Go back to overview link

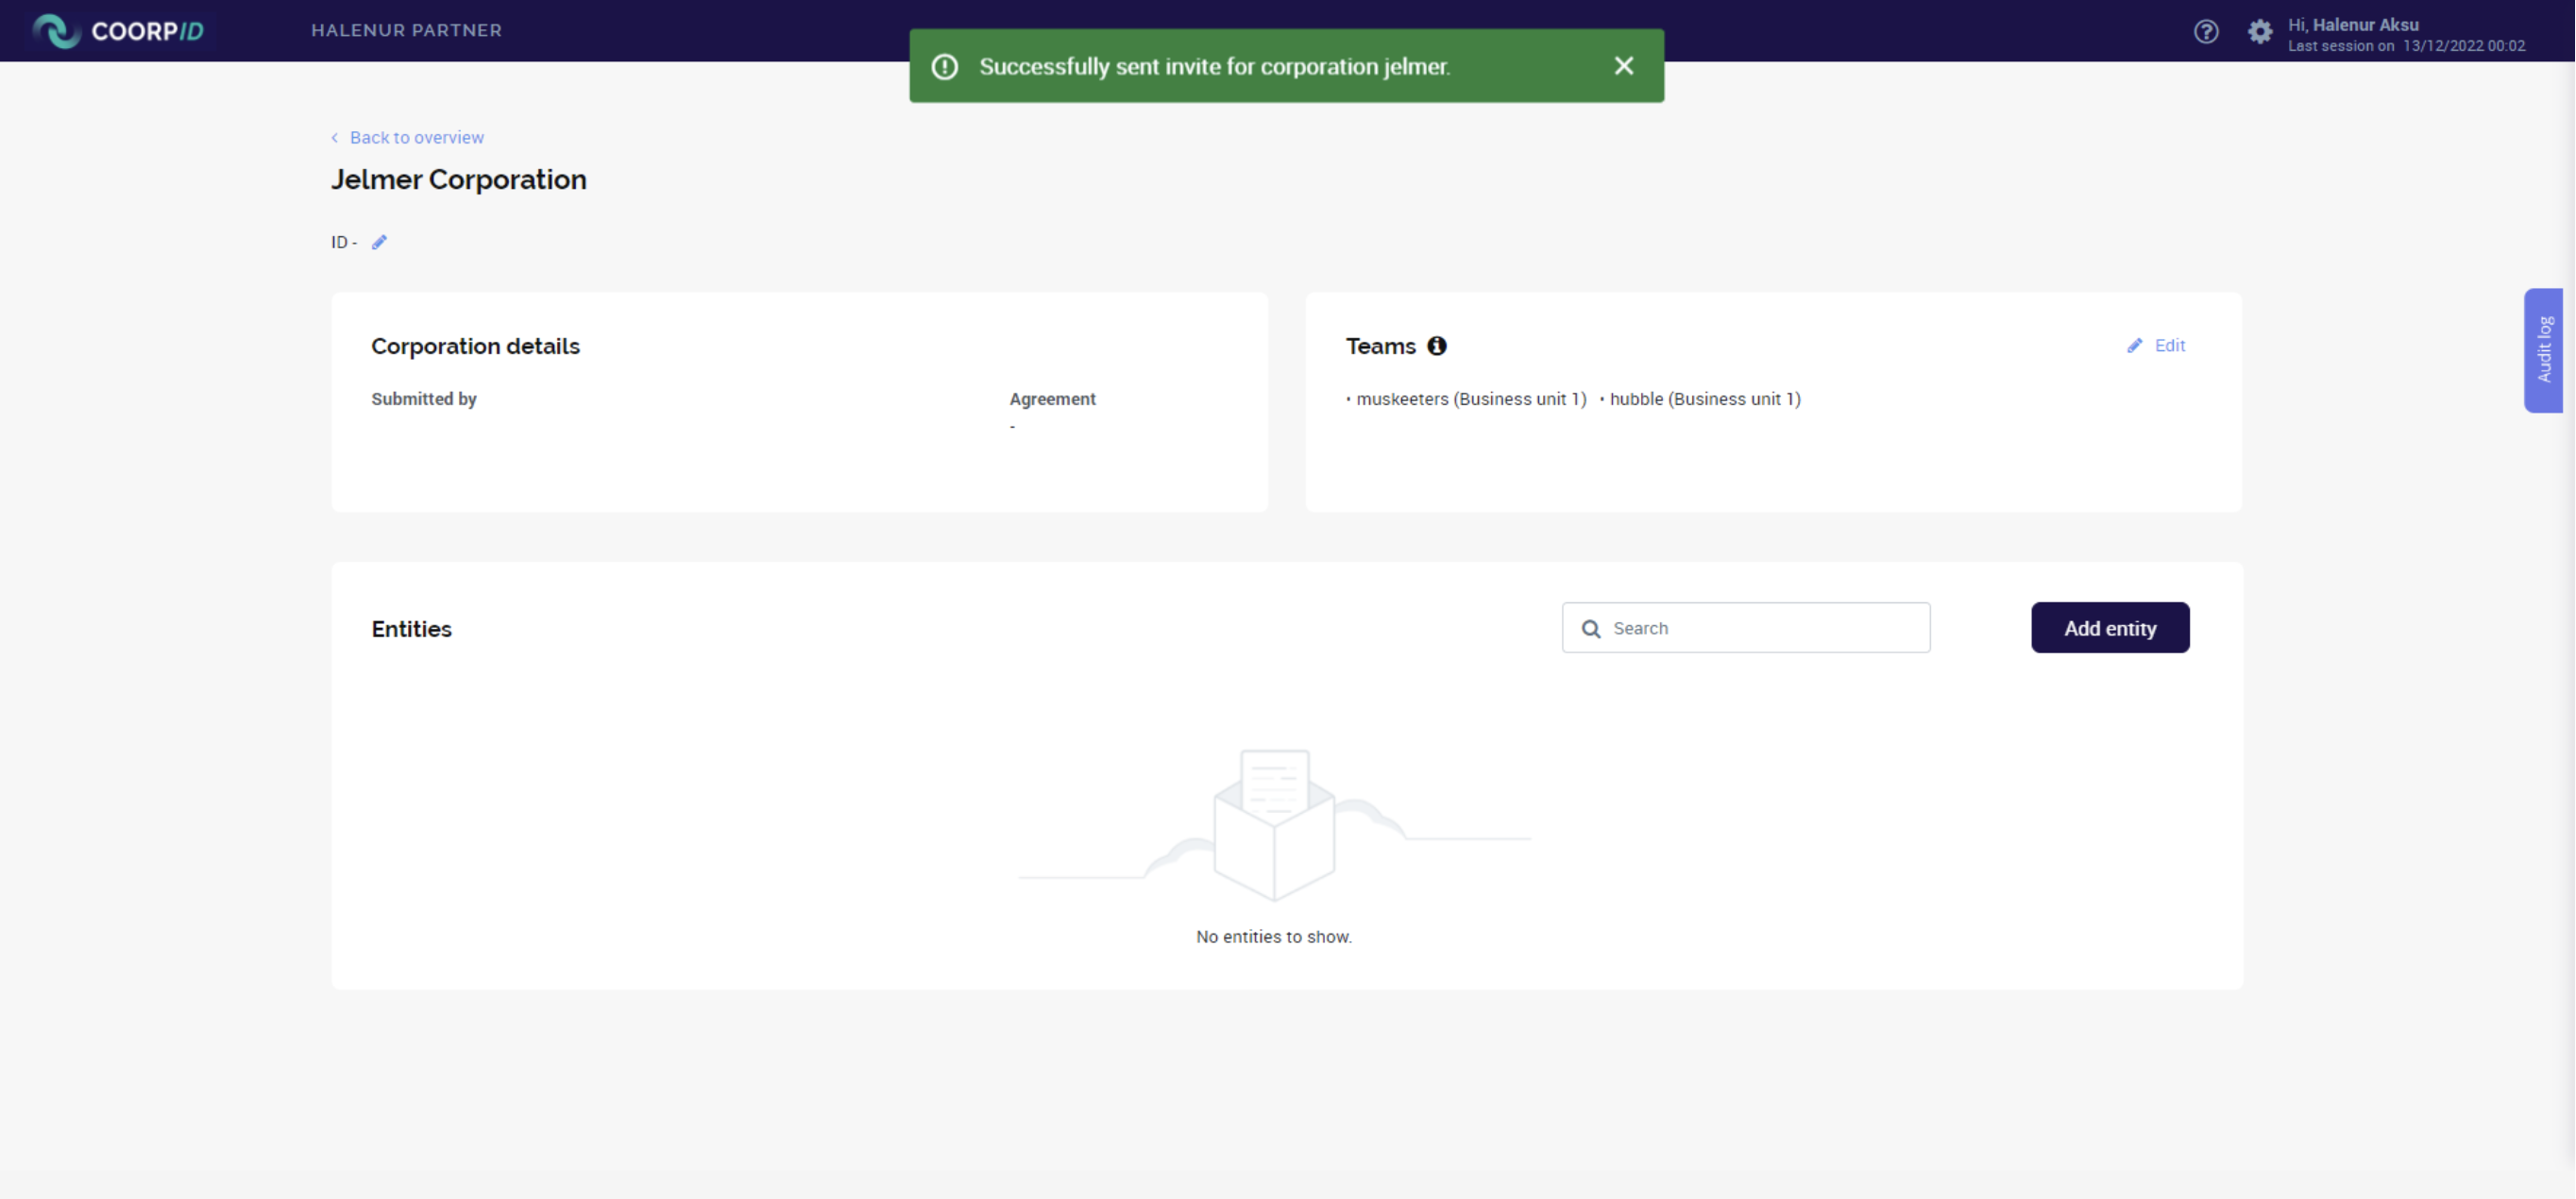[408, 137]
